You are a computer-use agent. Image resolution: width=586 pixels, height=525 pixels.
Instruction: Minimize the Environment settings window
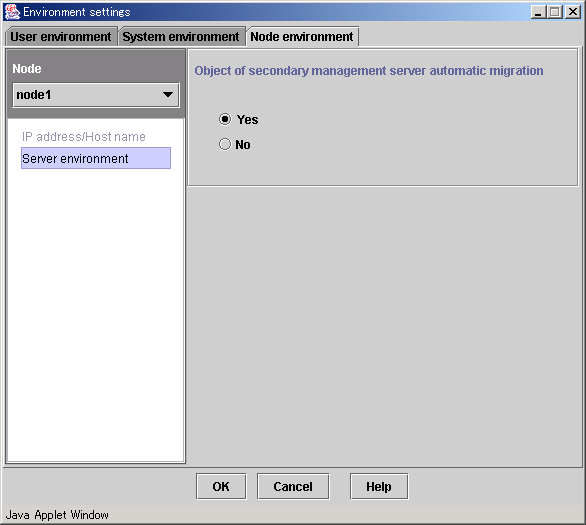538,12
